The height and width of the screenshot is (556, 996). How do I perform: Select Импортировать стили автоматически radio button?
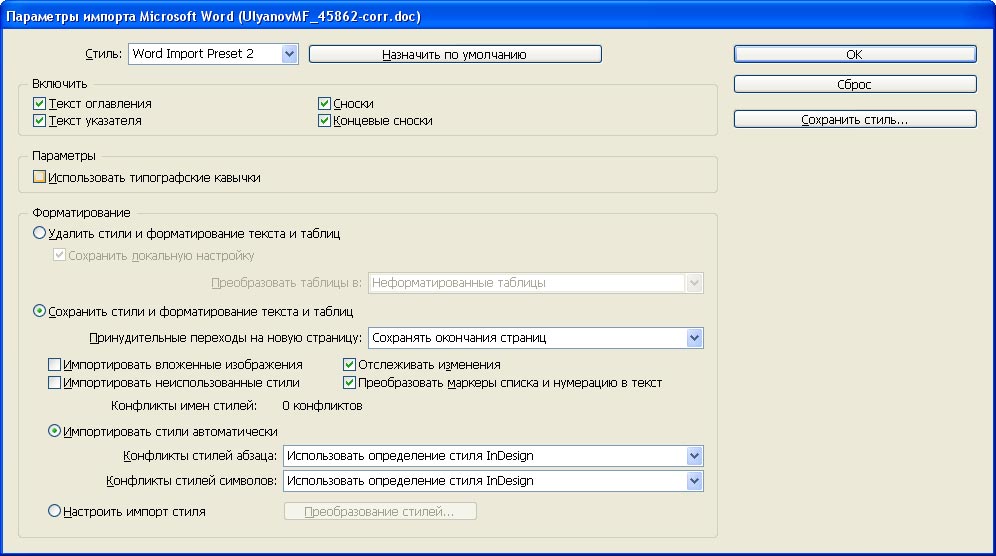click(55, 431)
